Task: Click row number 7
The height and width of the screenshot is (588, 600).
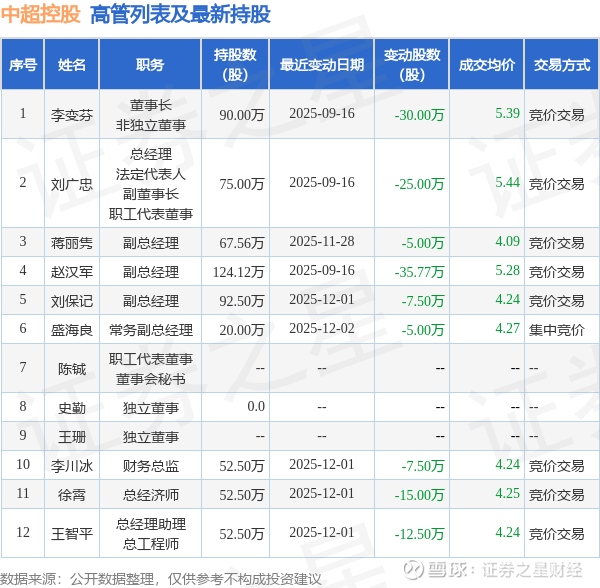Action: (x=23, y=367)
